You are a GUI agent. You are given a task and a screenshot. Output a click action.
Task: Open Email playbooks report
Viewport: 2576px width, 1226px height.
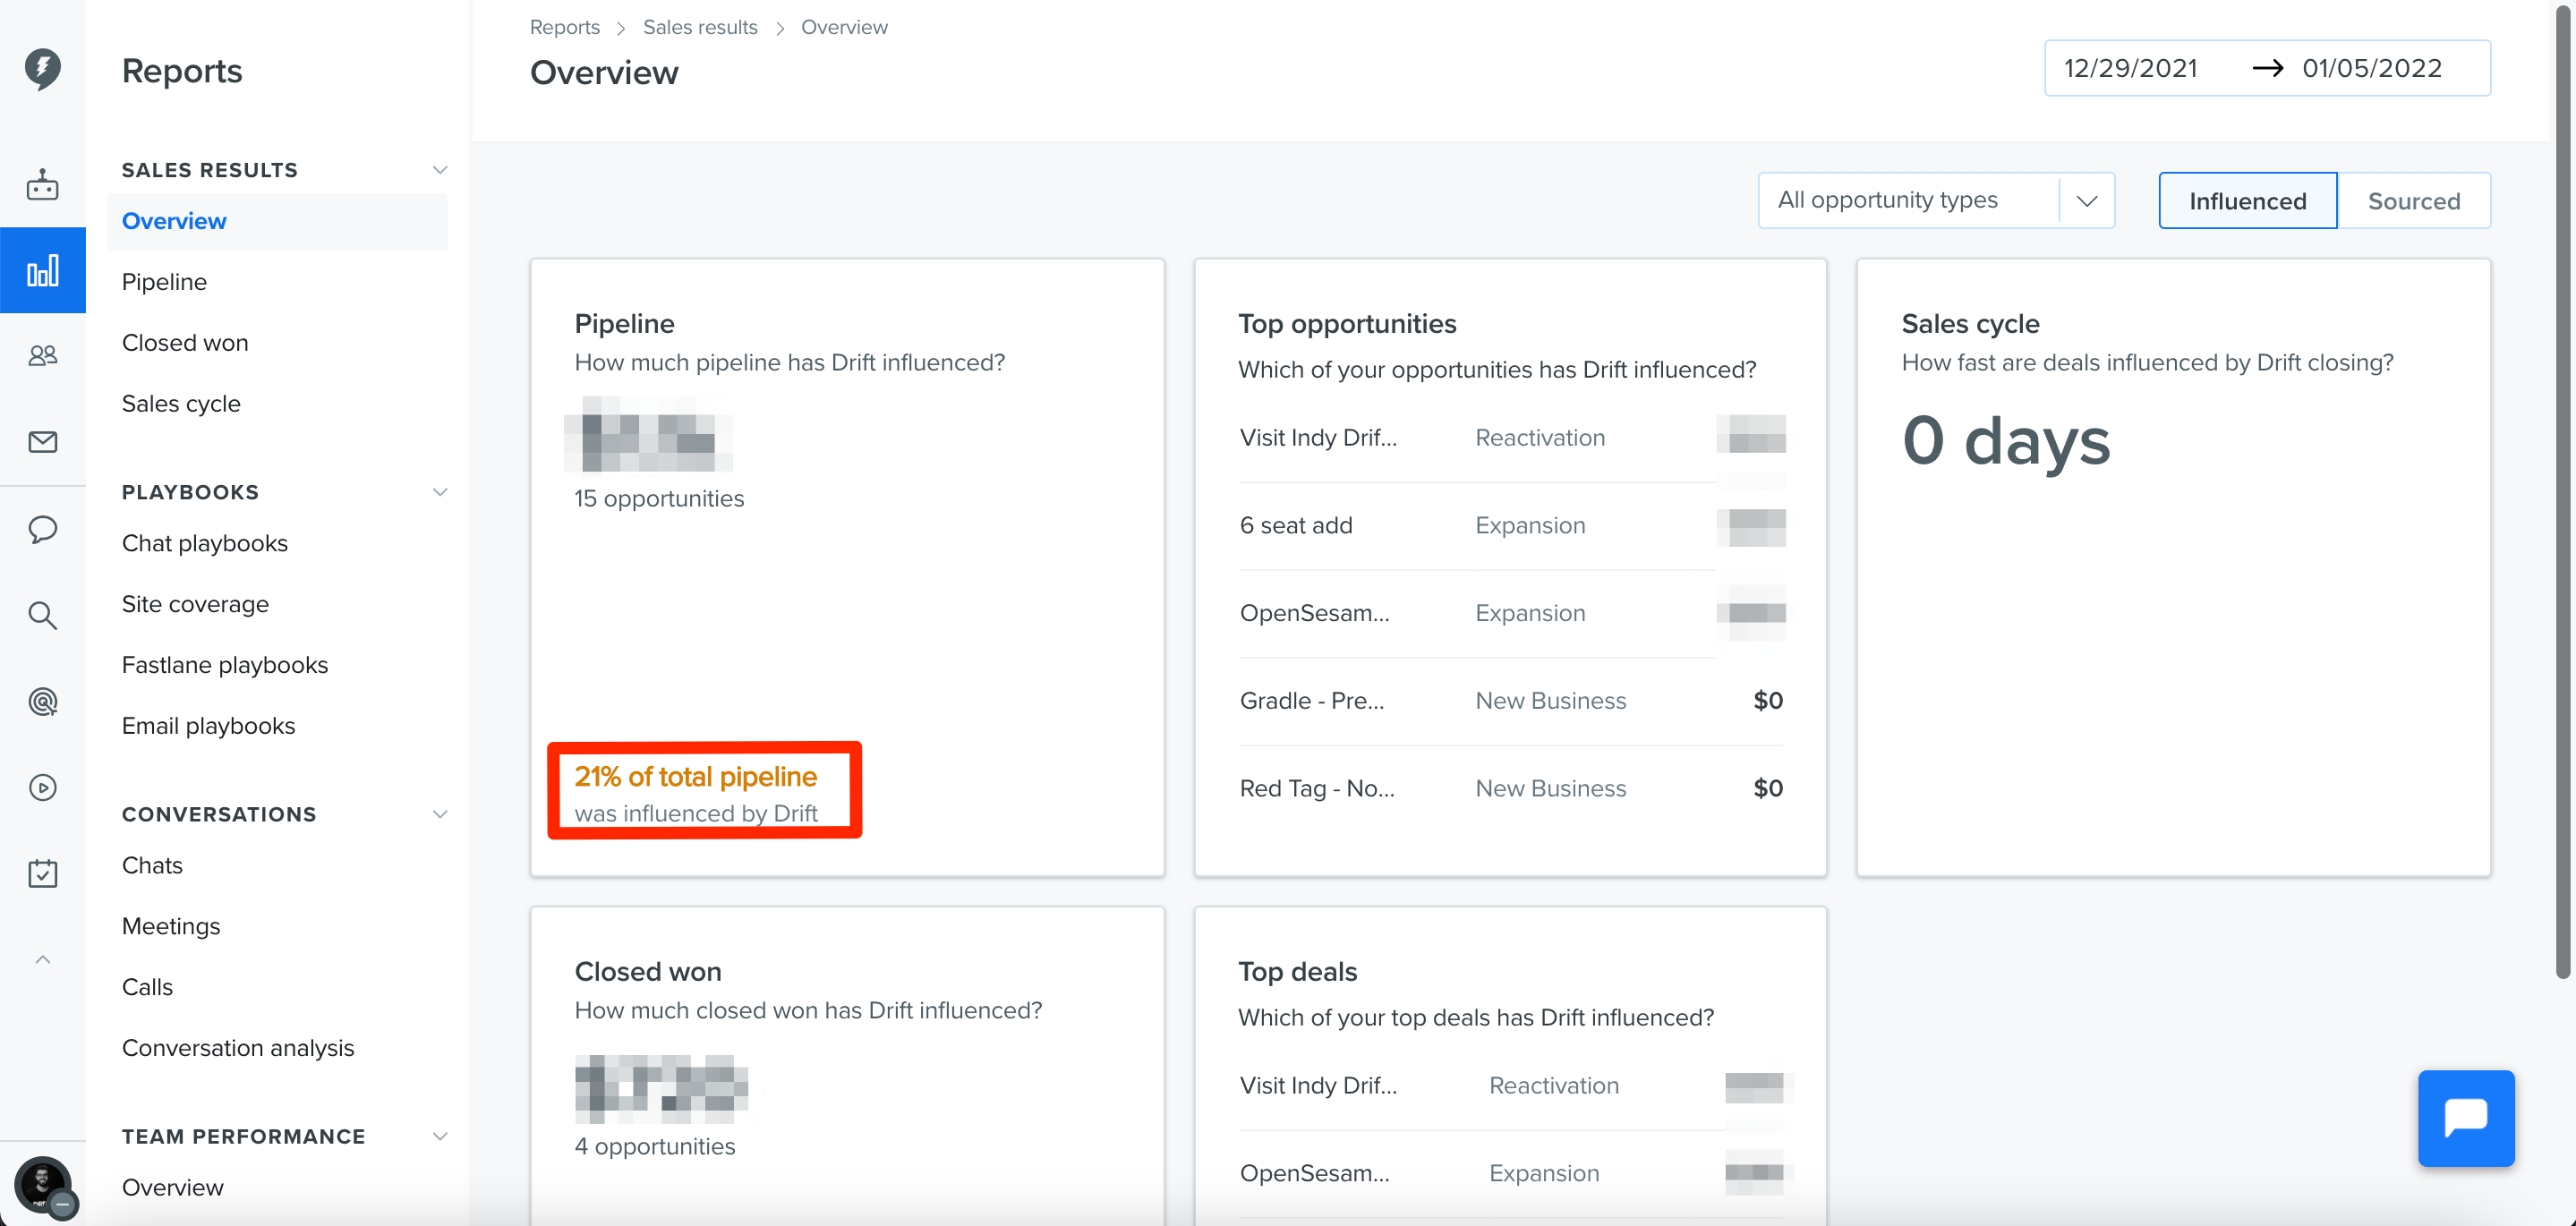[208, 726]
